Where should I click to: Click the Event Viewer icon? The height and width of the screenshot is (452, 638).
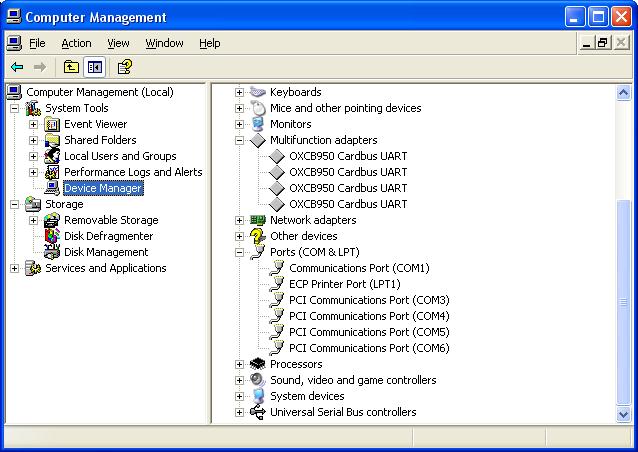tap(52, 124)
